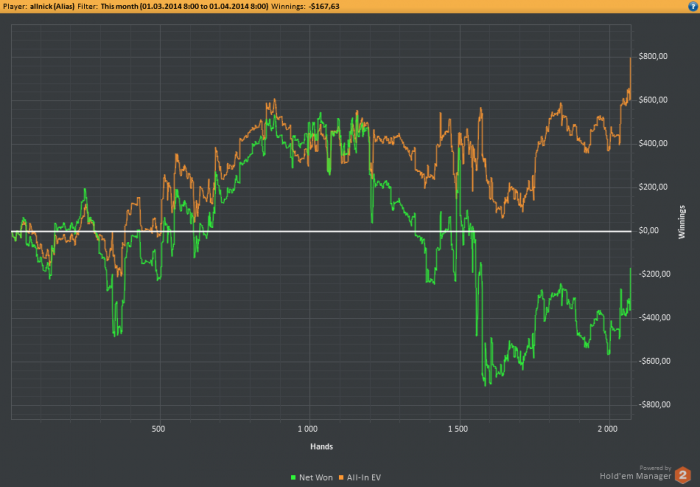Click the '-$800,00' axis label
The image size is (700, 487).
tap(653, 404)
